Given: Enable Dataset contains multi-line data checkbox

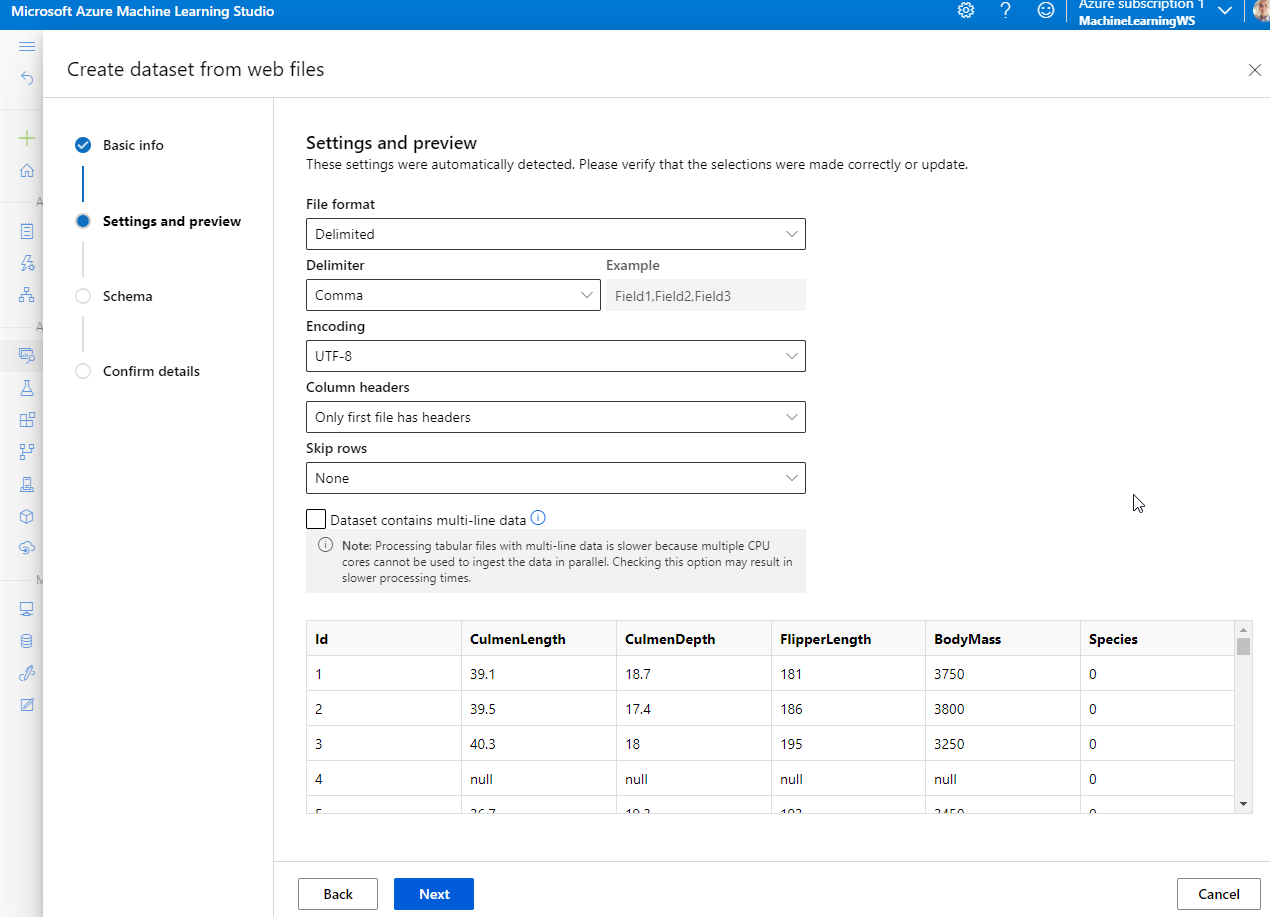Looking at the screenshot, I should pos(316,519).
